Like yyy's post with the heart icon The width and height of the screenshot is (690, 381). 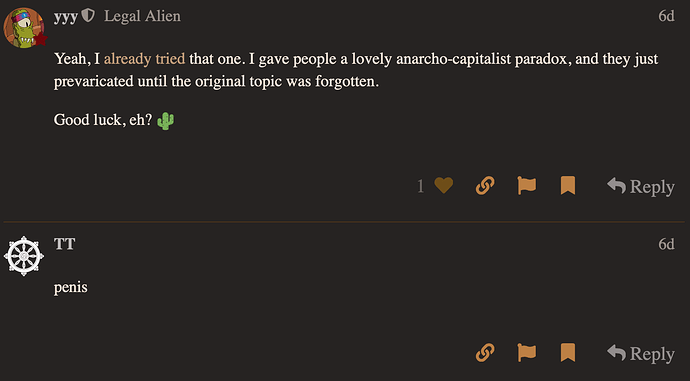click(443, 185)
